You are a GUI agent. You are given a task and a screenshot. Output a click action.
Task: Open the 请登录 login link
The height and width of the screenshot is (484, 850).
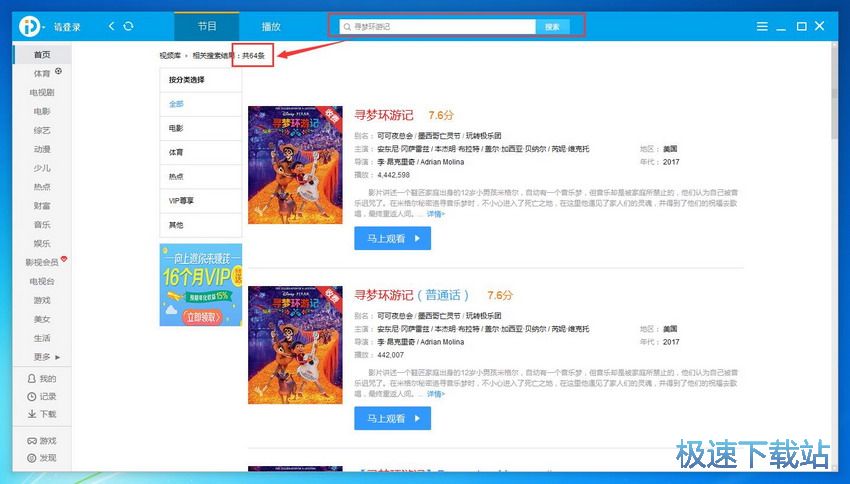coord(67,27)
